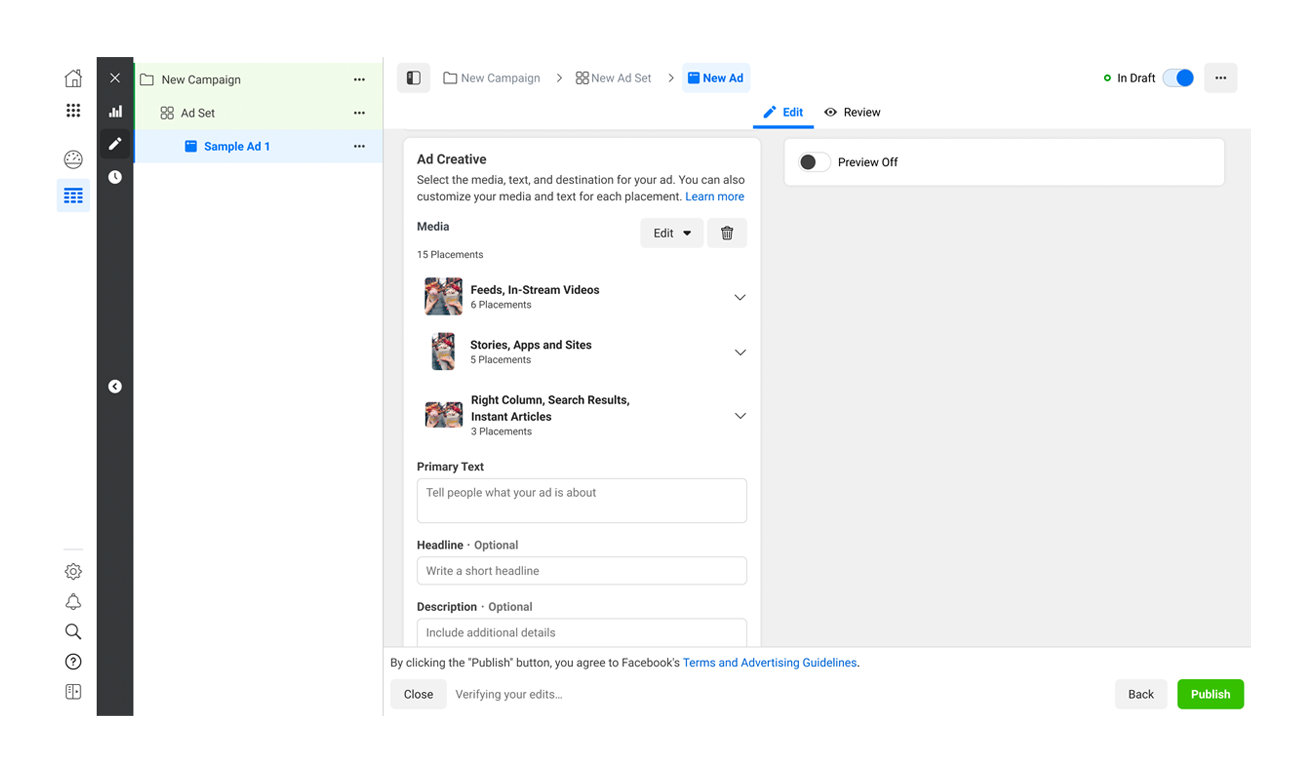Delete media using the trash icon

727,233
